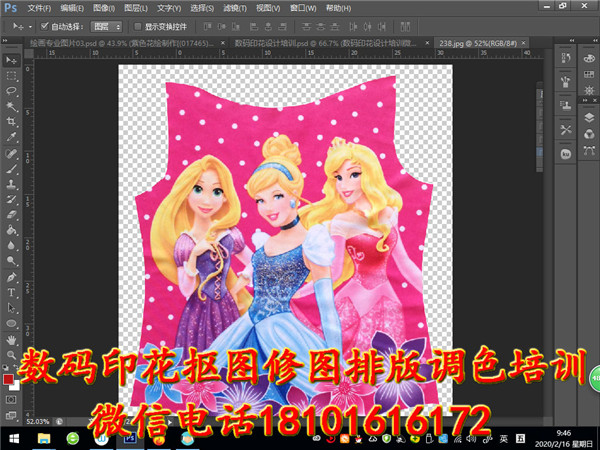Open the 图层 auto-select target dropdown
Screen dimensions: 600x450
tap(106, 26)
